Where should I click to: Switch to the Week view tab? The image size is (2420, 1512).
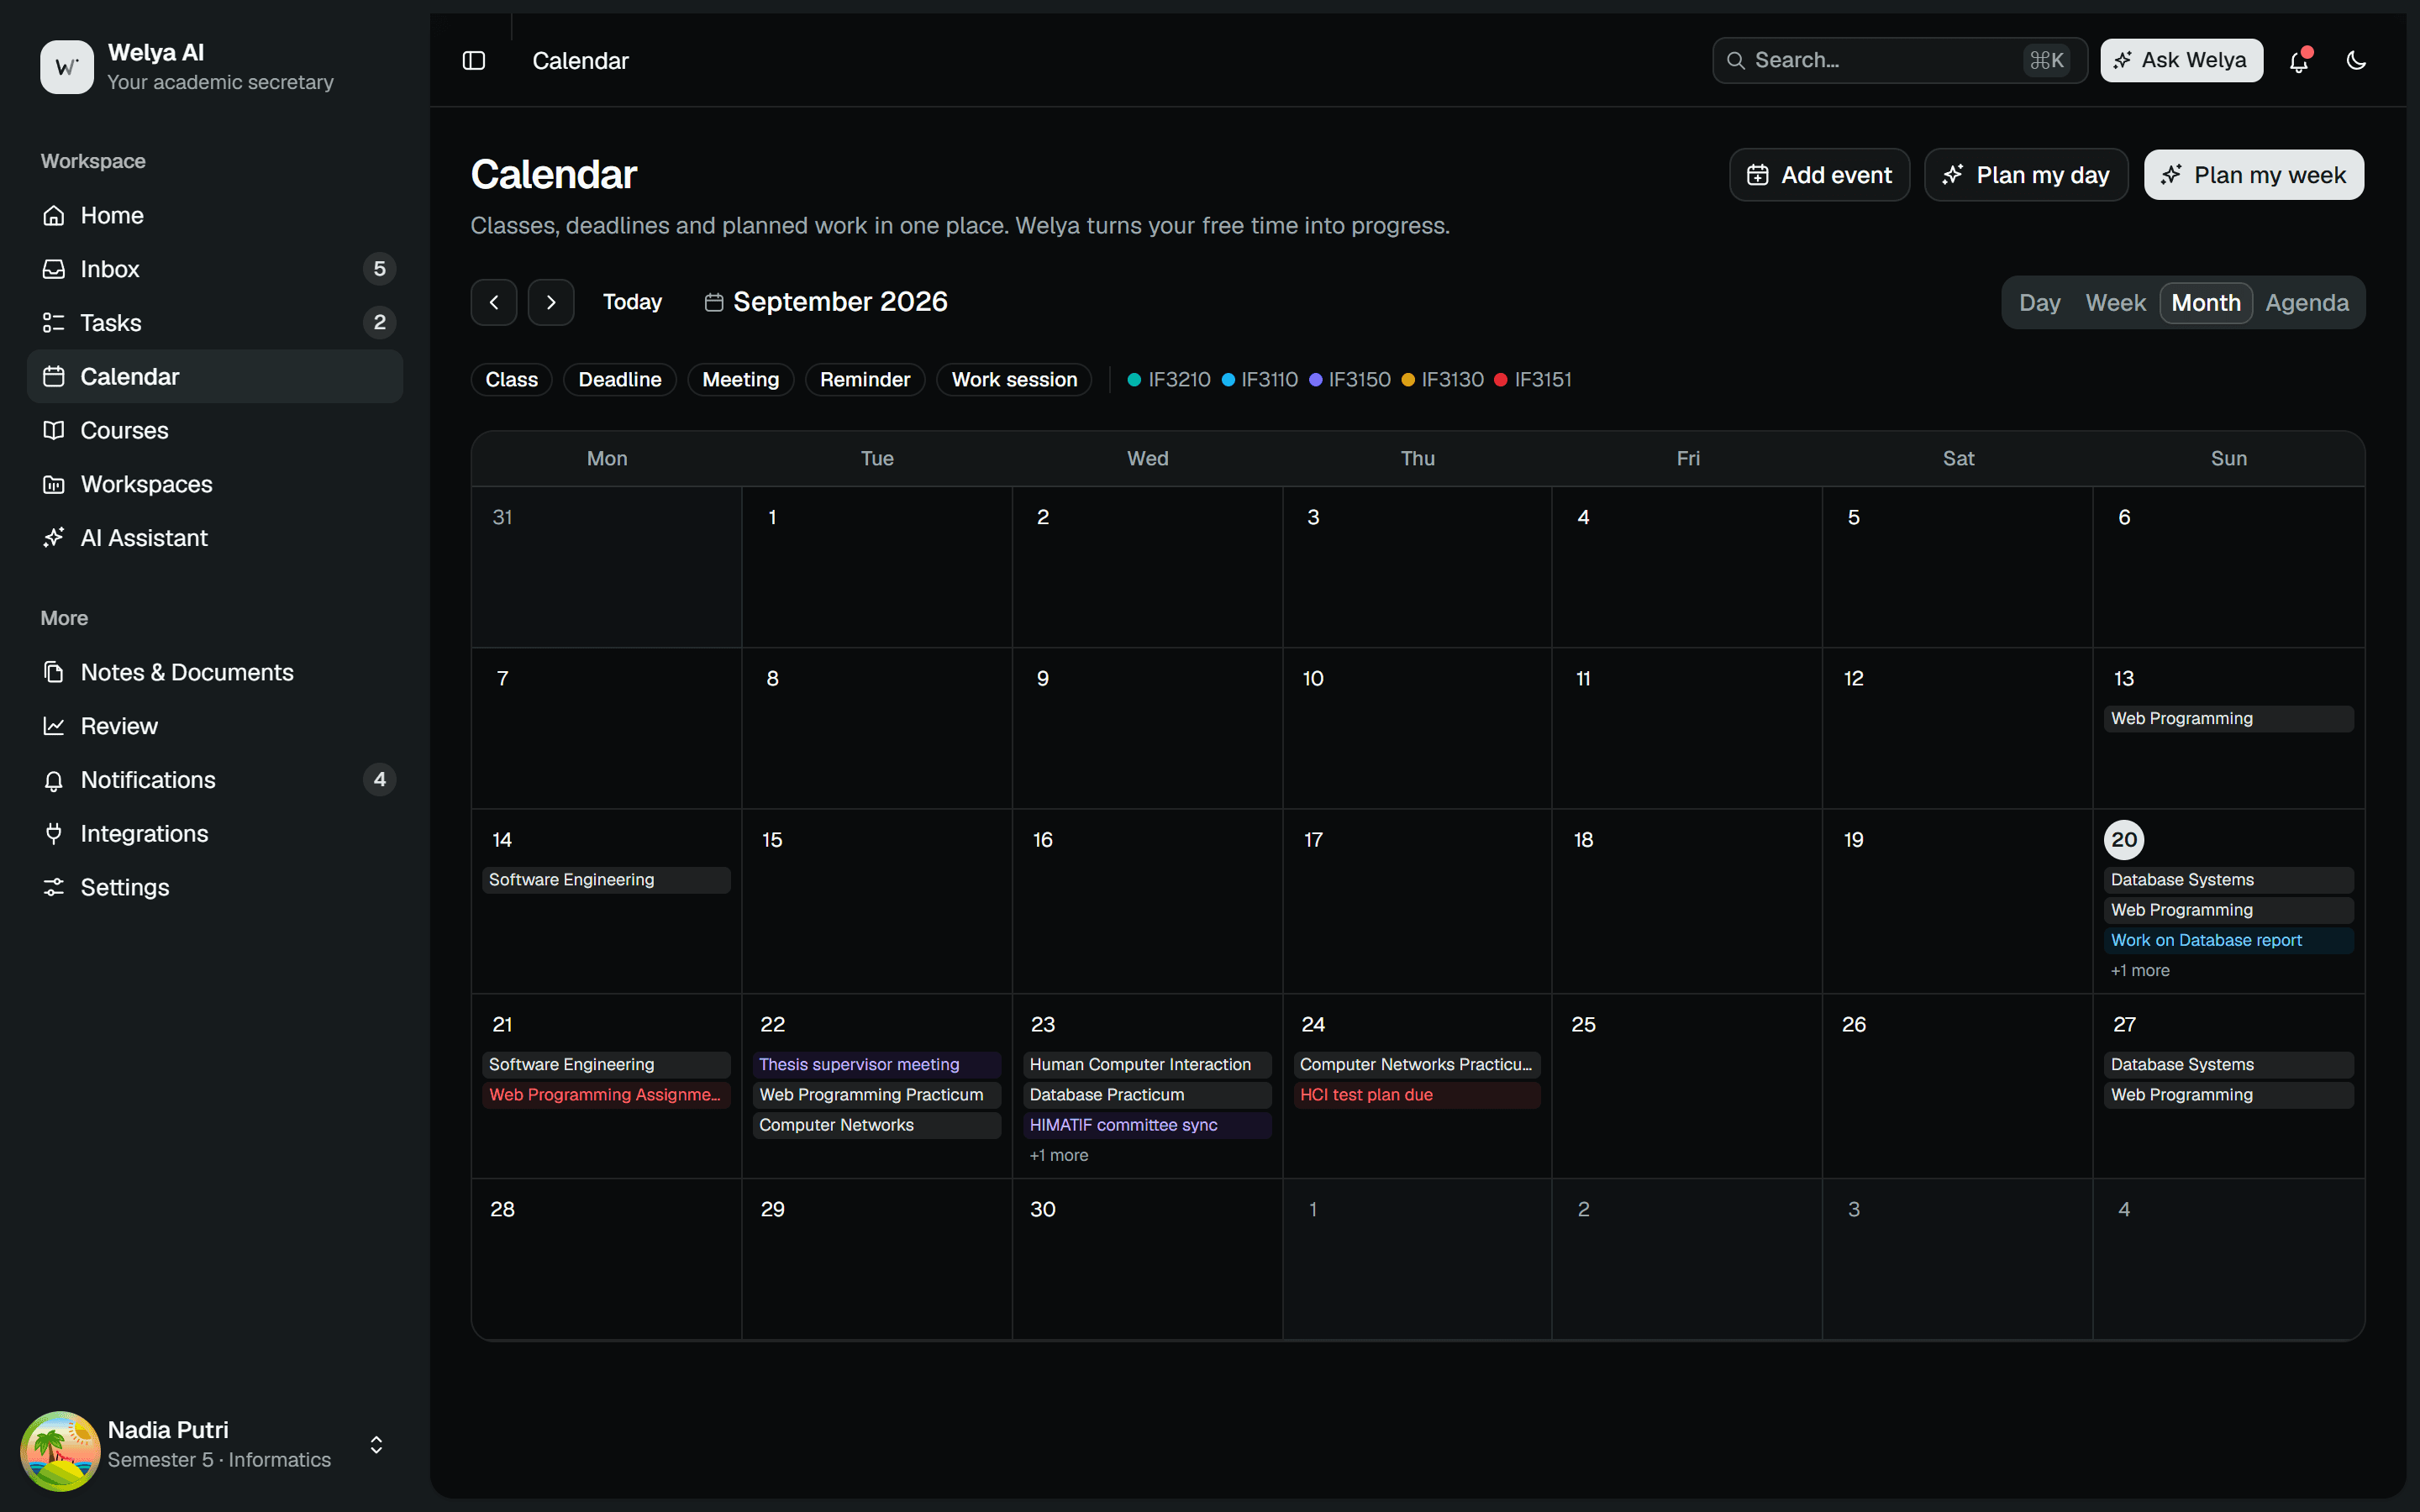tap(2115, 303)
